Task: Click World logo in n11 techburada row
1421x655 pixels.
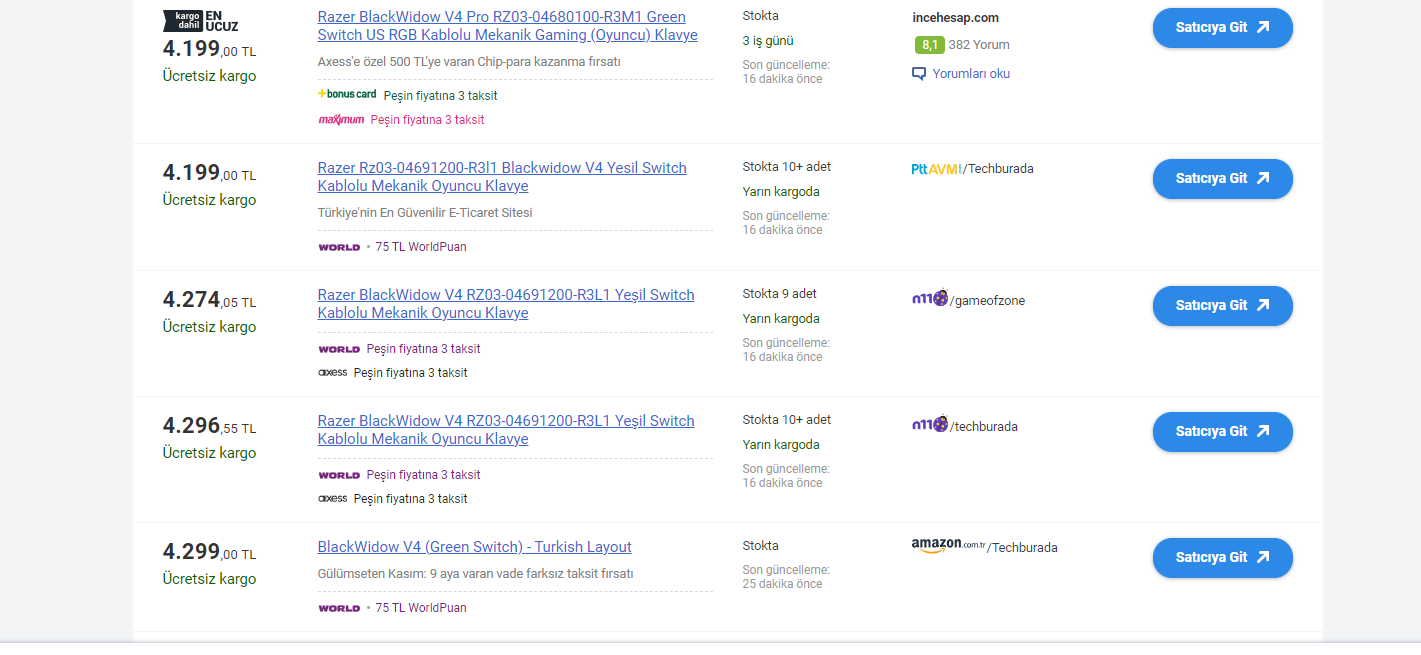Action: pyautogui.click(x=339, y=475)
